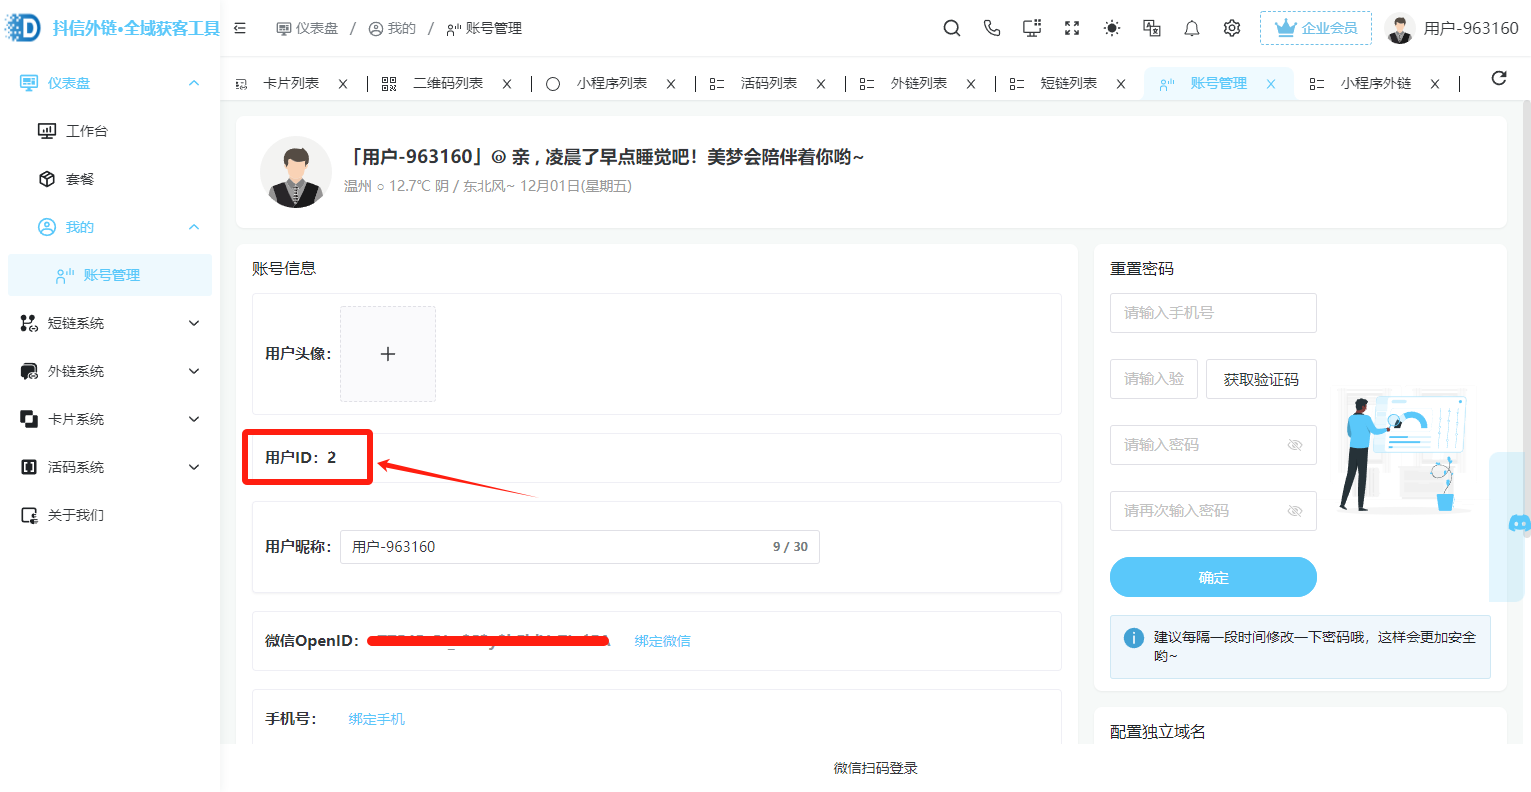Open notifications bell icon

pyautogui.click(x=1192, y=28)
